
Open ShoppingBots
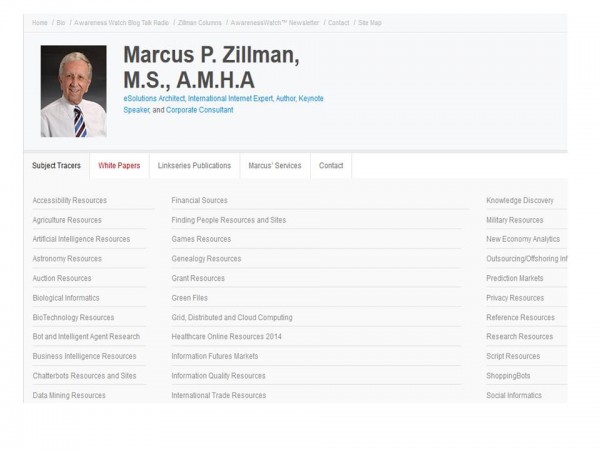tap(508, 376)
